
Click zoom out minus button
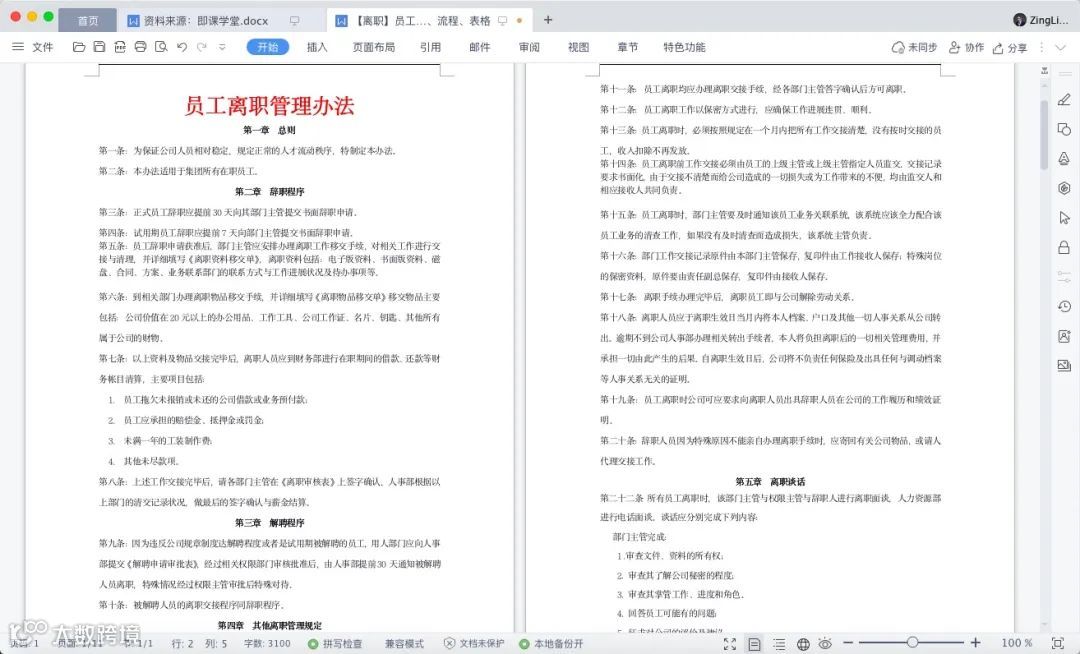(848, 643)
